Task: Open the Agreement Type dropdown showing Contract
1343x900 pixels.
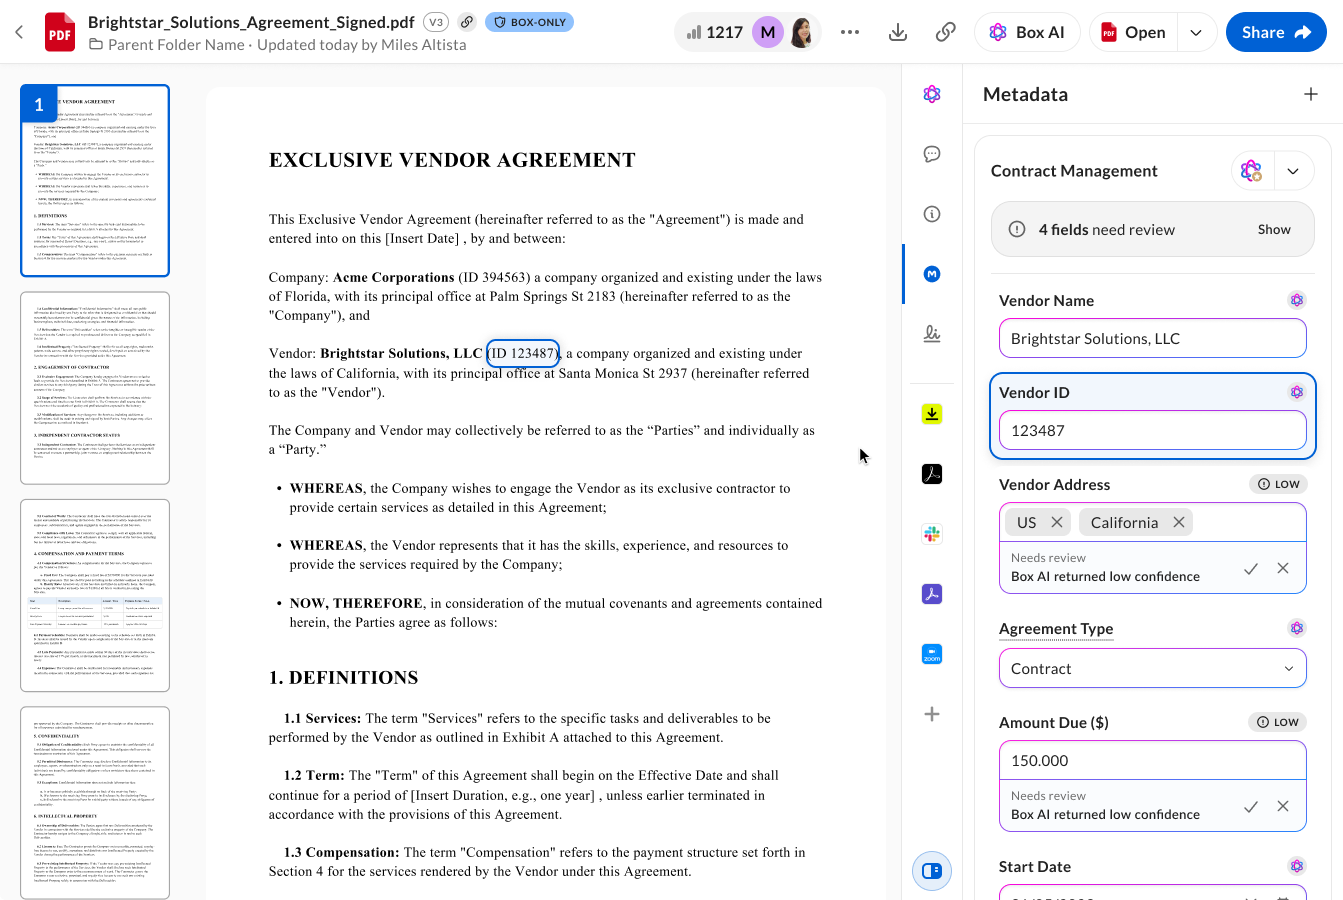Action: tap(1152, 668)
